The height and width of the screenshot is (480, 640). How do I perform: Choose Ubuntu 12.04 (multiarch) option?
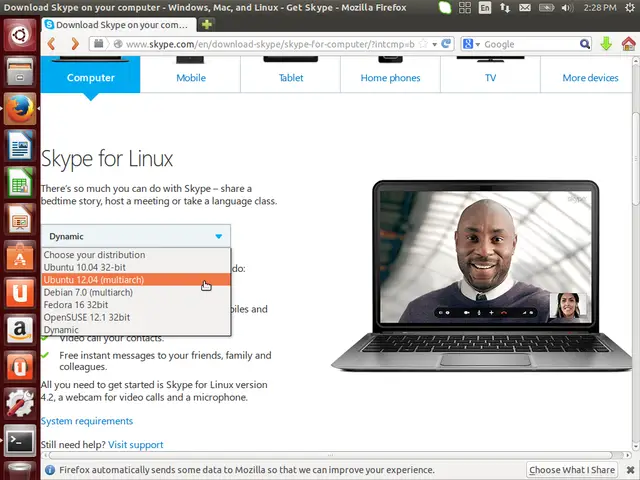click(136, 280)
